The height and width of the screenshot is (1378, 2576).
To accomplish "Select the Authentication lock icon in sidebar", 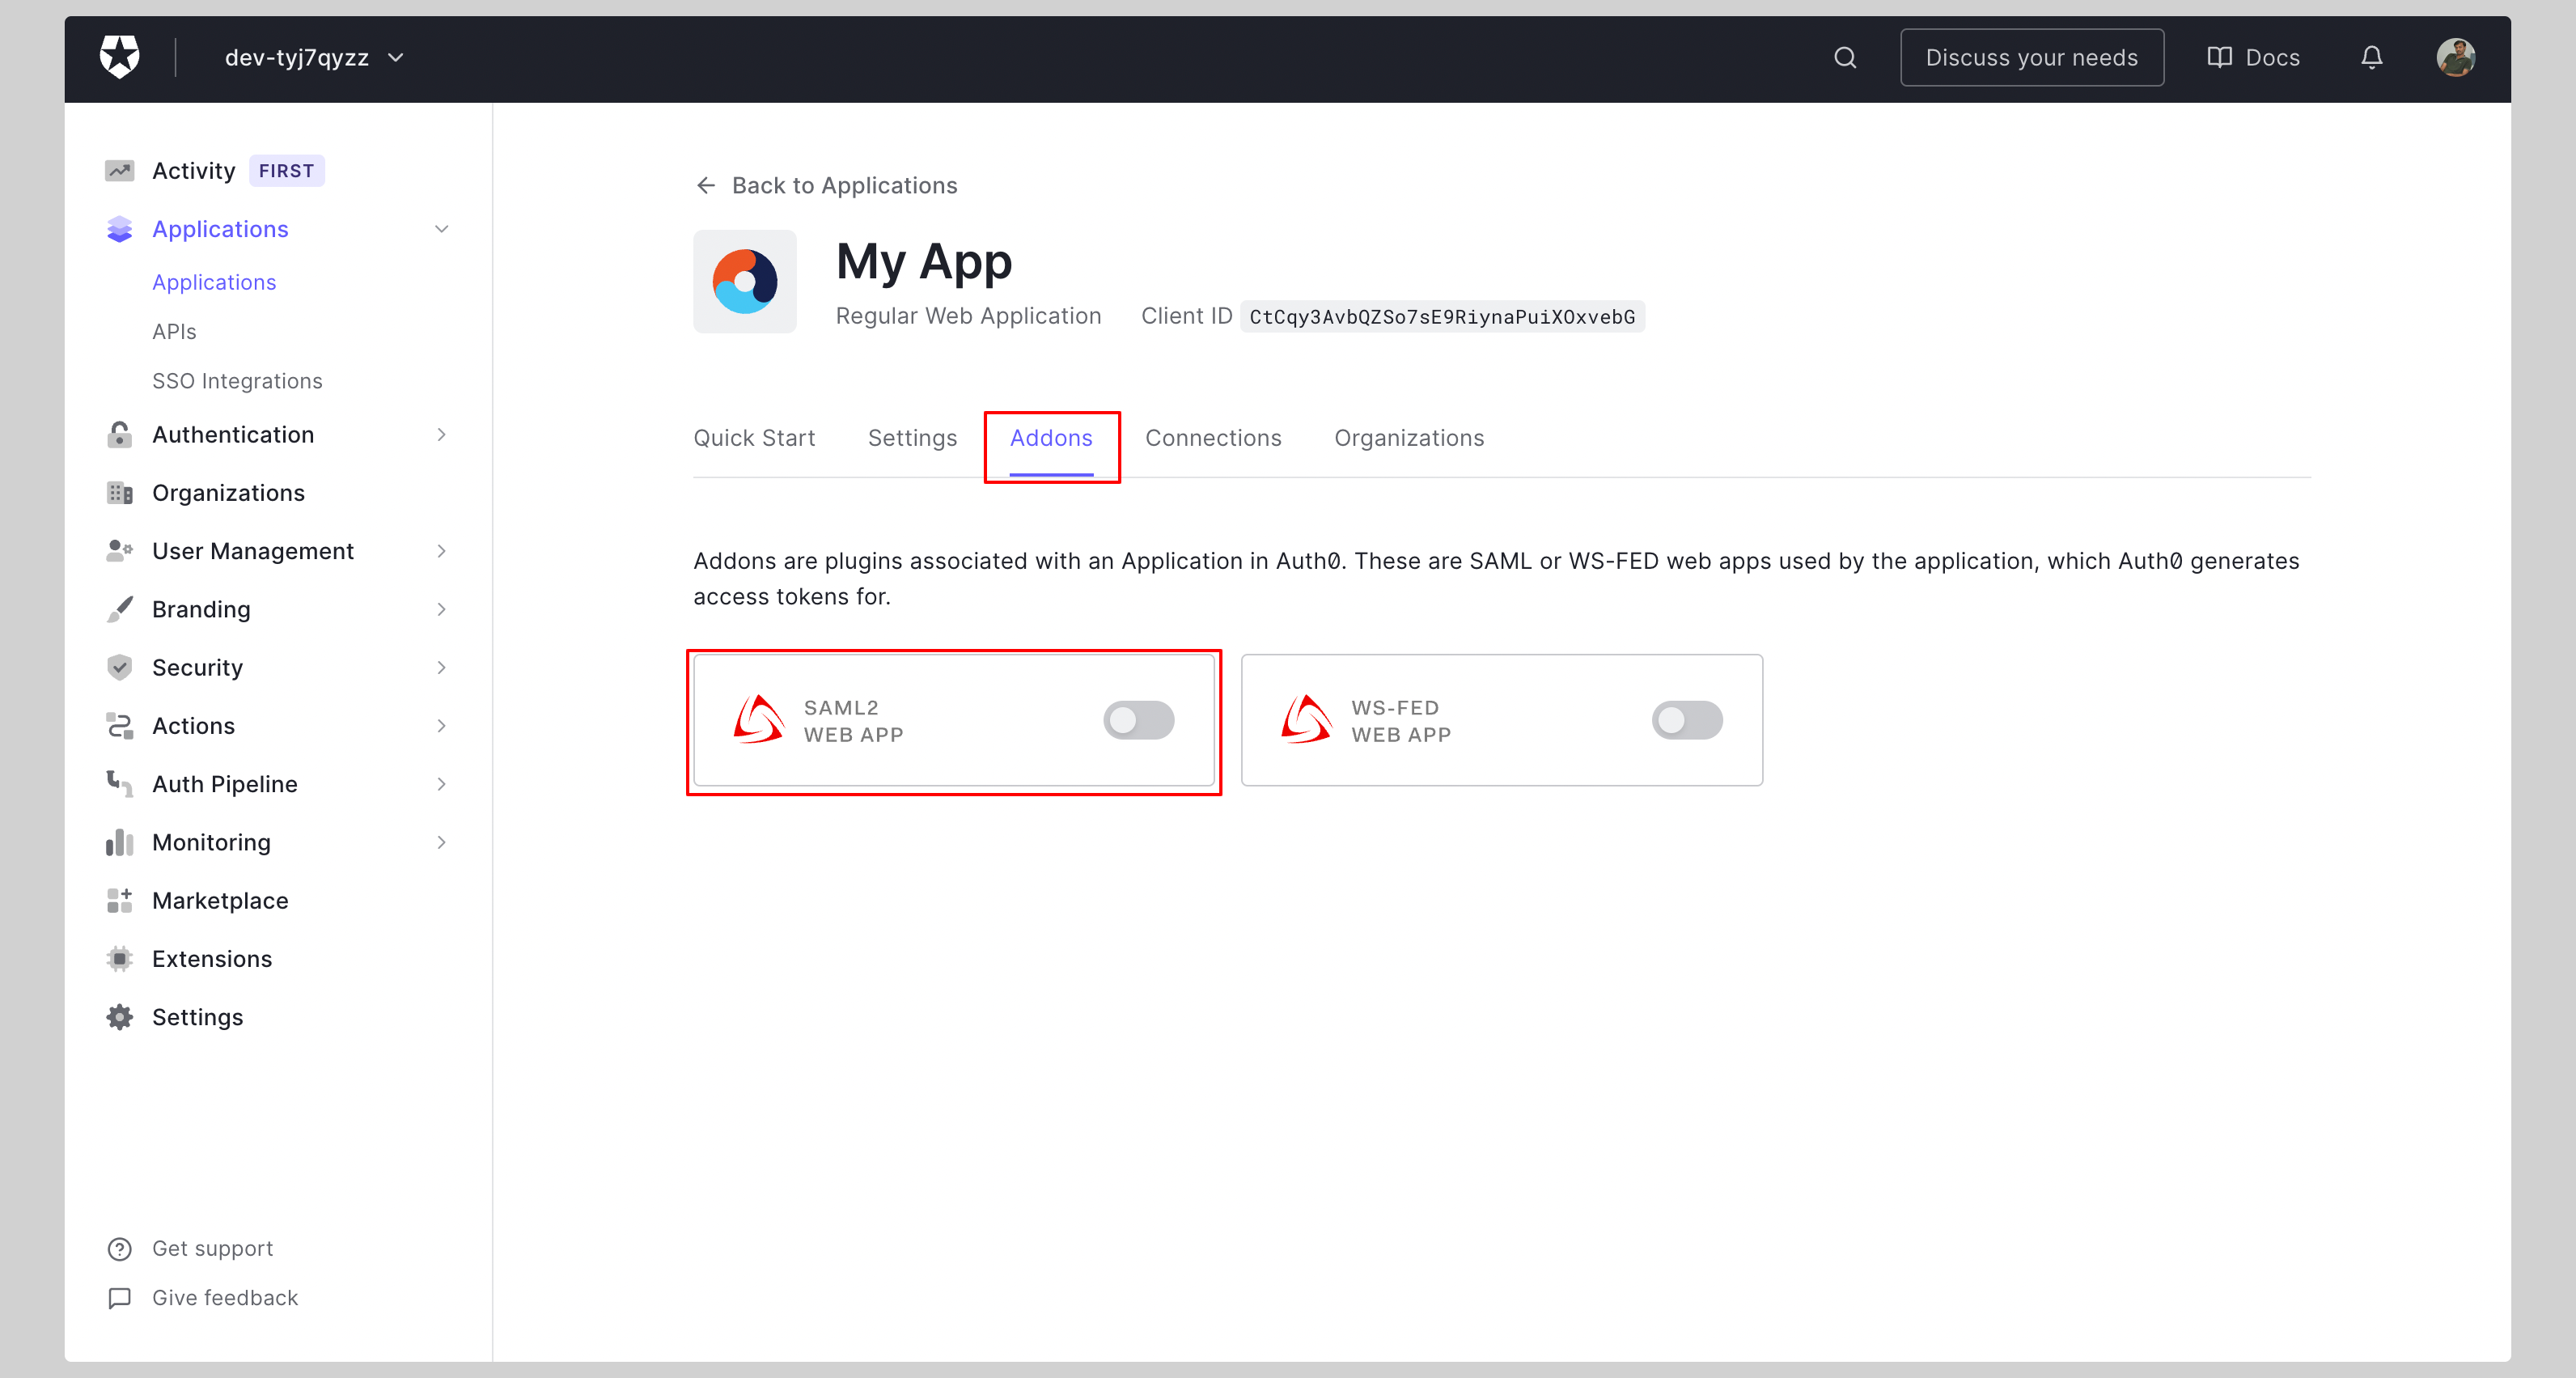I will (x=119, y=434).
